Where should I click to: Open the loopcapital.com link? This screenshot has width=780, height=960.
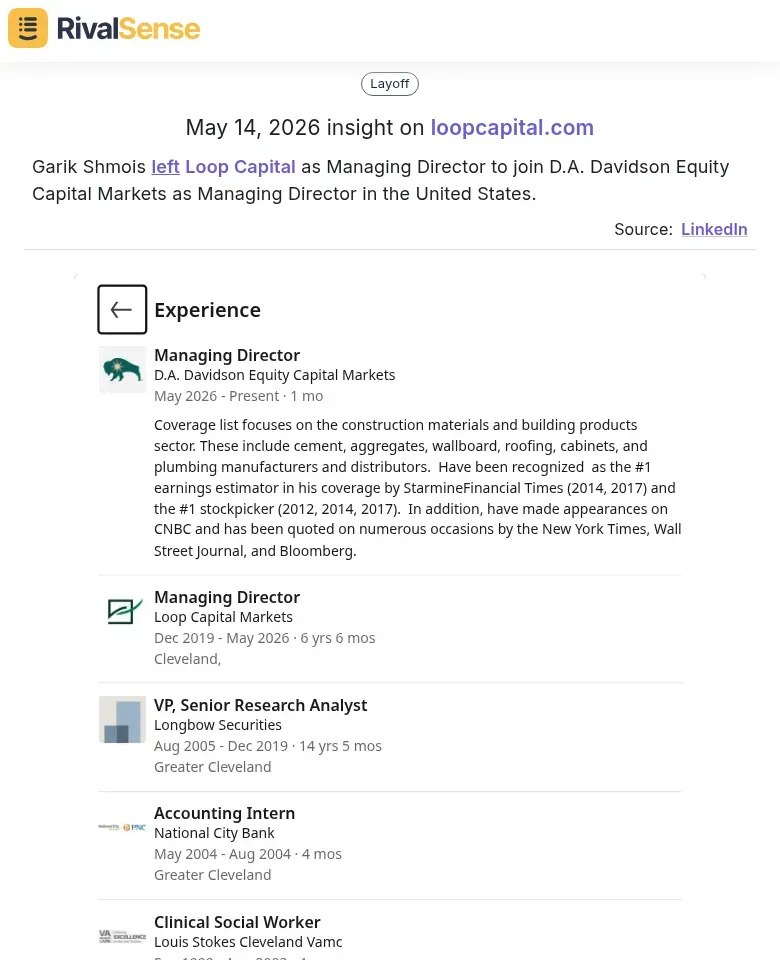click(x=512, y=127)
